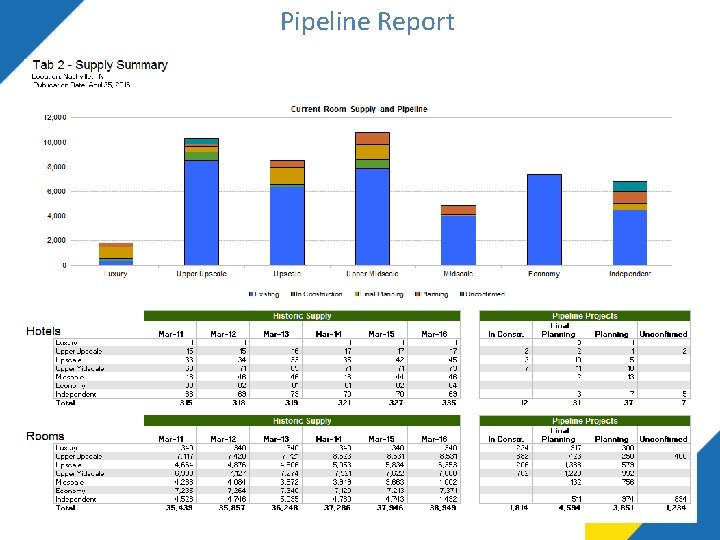720x540 pixels.
Task: Click the Mar-15 column header in Rooms table
Action: 381,439
